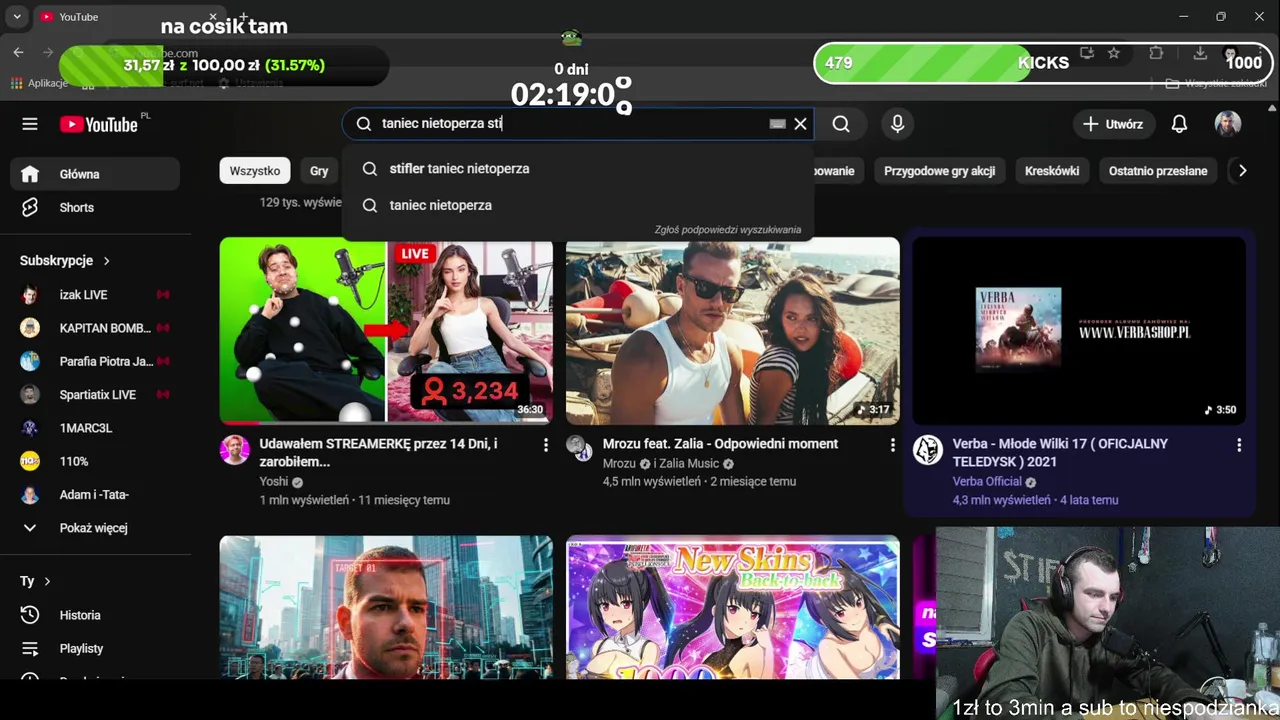Open the KAPITAN BOMB... channel subscription

(95, 328)
